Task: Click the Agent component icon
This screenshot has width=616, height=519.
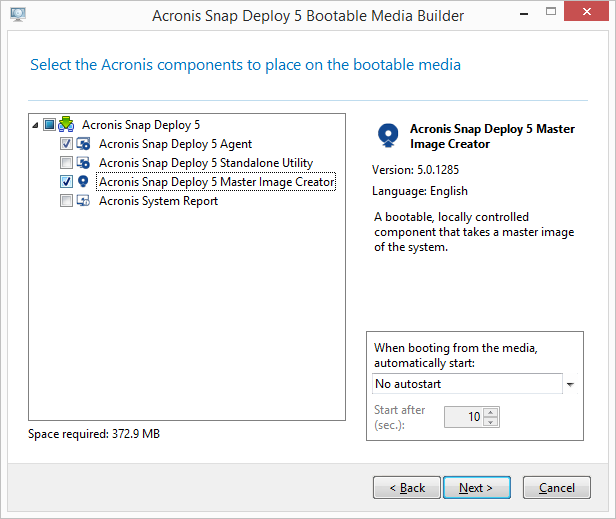Action: pyautogui.click(x=84, y=144)
